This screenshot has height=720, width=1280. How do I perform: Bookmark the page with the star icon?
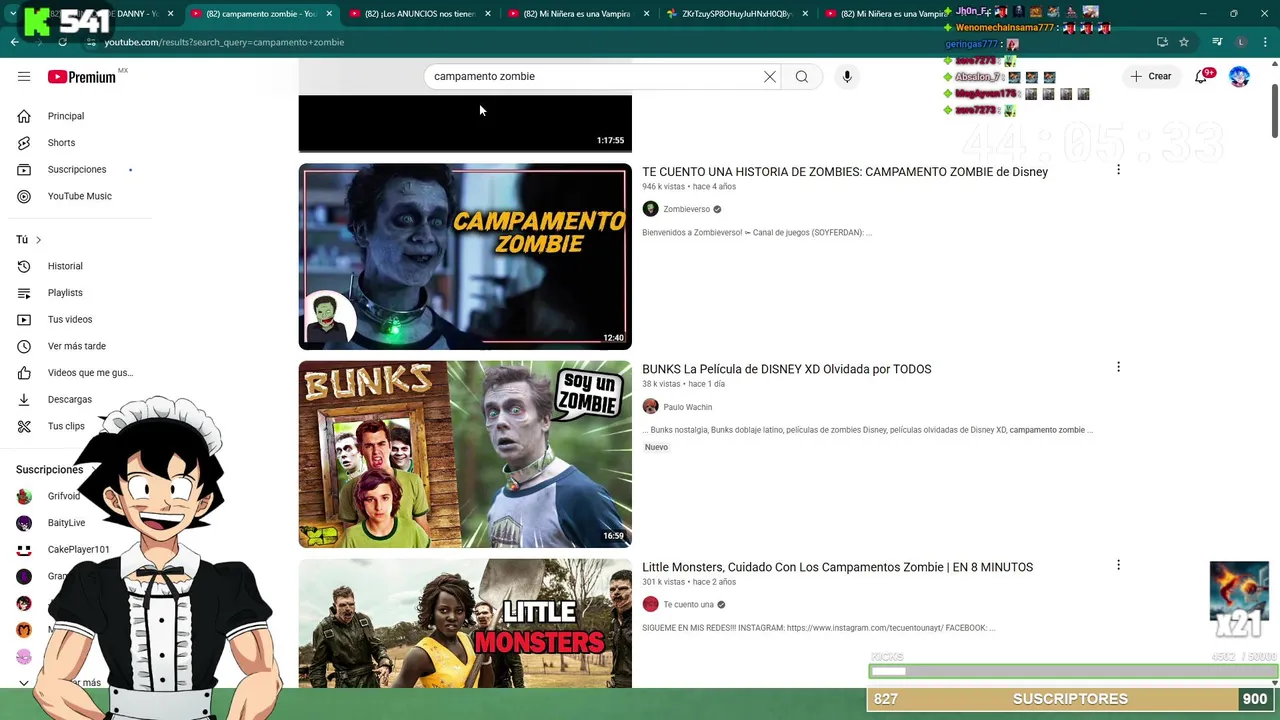click(x=1184, y=42)
